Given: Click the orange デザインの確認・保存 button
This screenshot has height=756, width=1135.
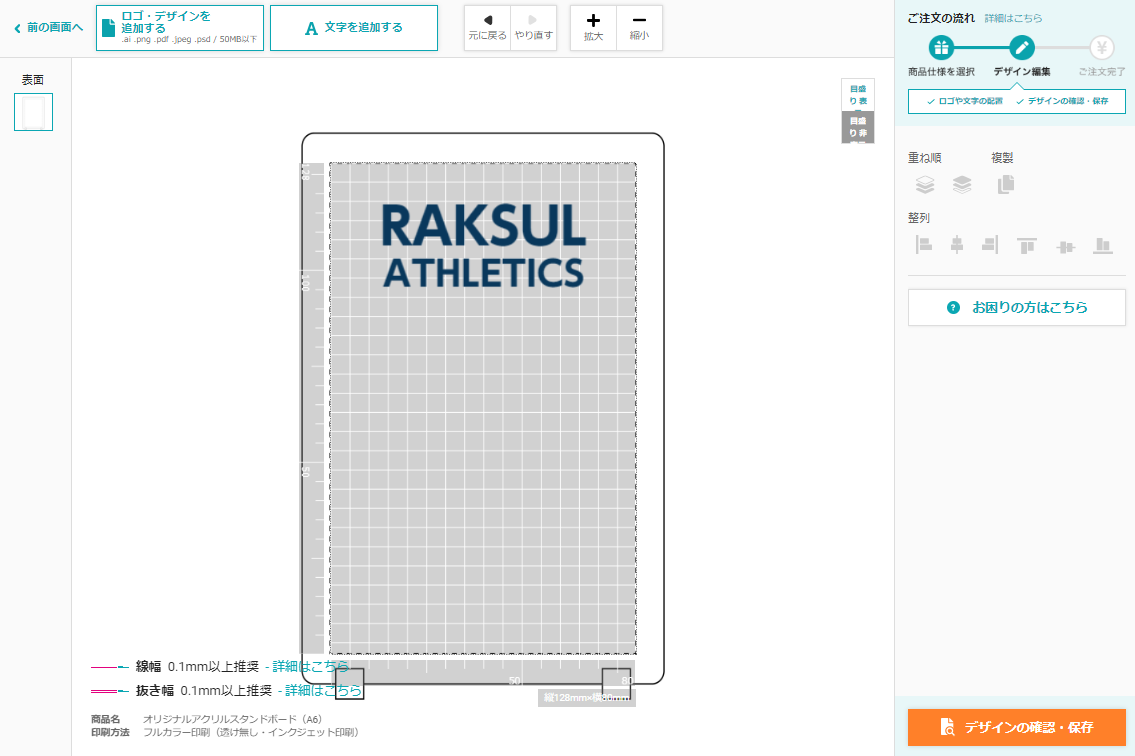Looking at the screenshot, I should click(x=1017, y=727).
